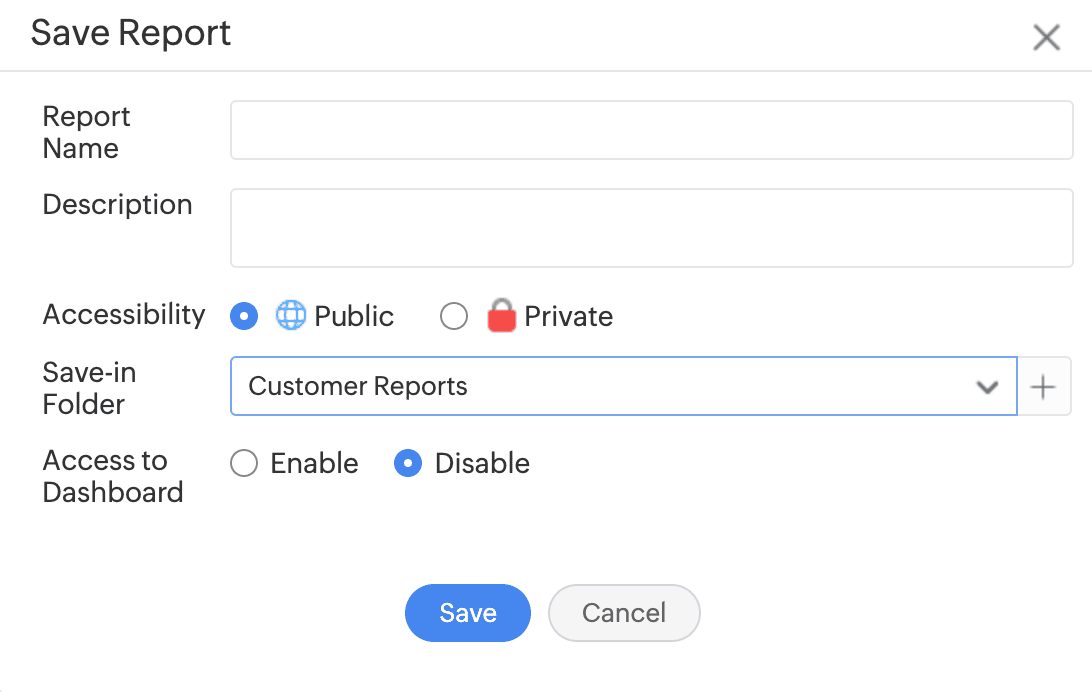Screen dimensions: 1092x692
Task: Click the Enable label text
Action: tap(314, 464)
